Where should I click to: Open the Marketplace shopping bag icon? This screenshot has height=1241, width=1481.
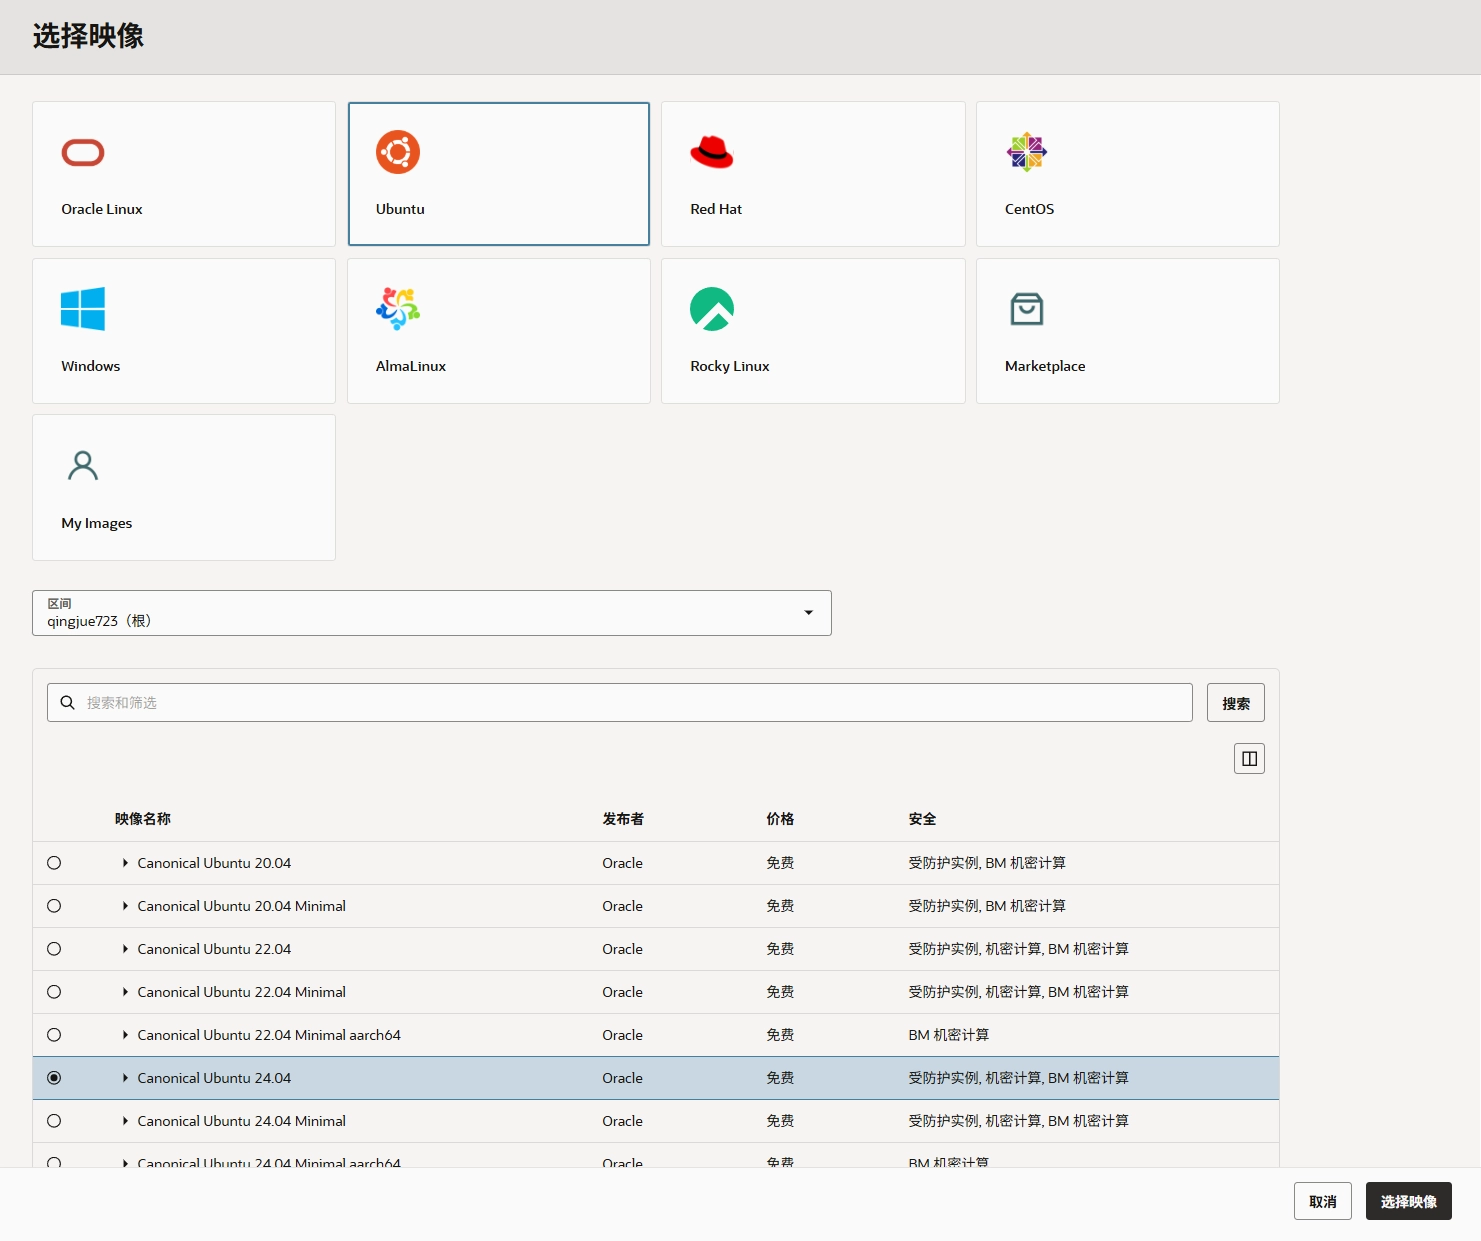point(1026,309)
